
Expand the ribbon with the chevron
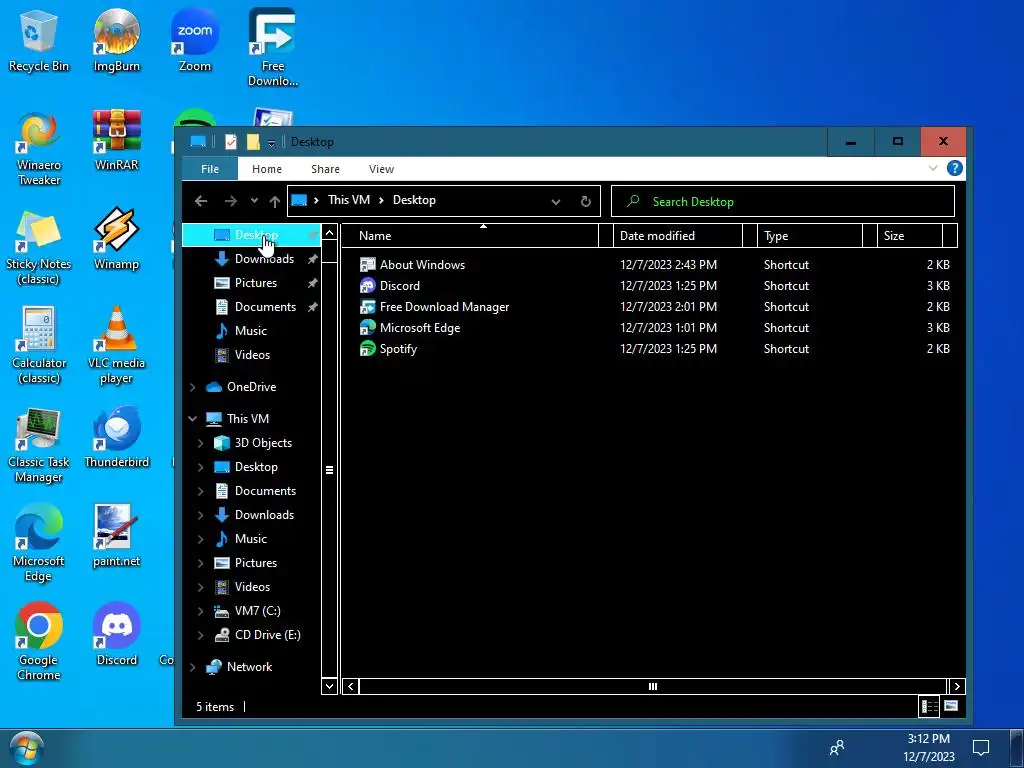tap(933, 168)
